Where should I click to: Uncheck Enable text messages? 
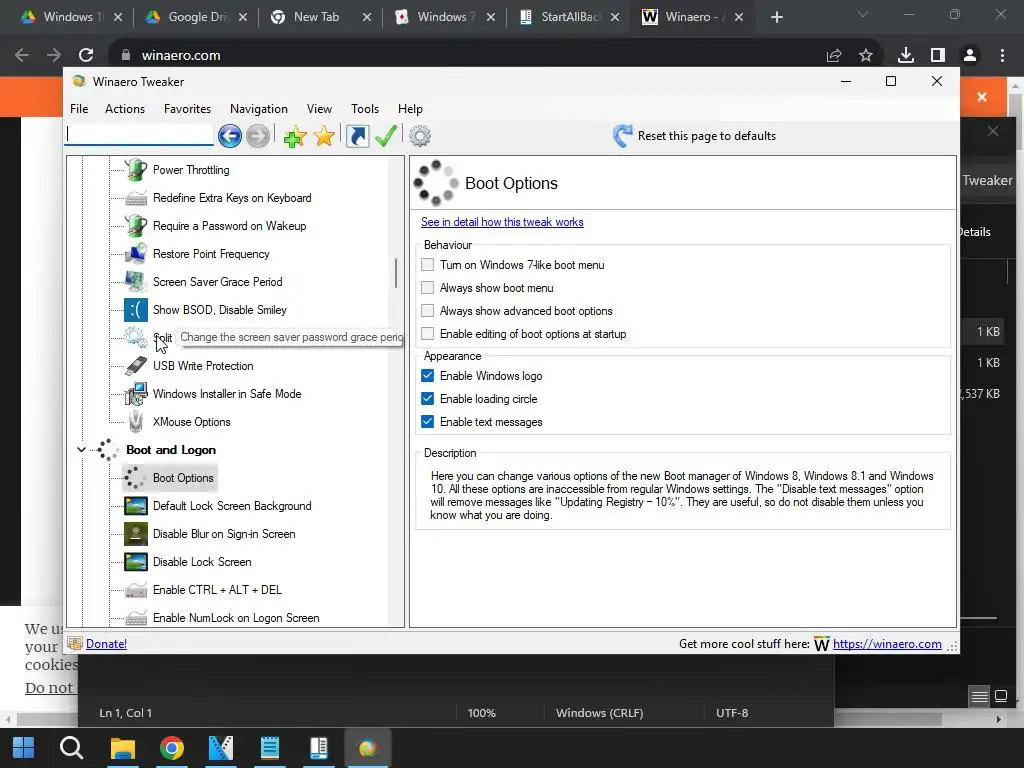coord(428,422)
